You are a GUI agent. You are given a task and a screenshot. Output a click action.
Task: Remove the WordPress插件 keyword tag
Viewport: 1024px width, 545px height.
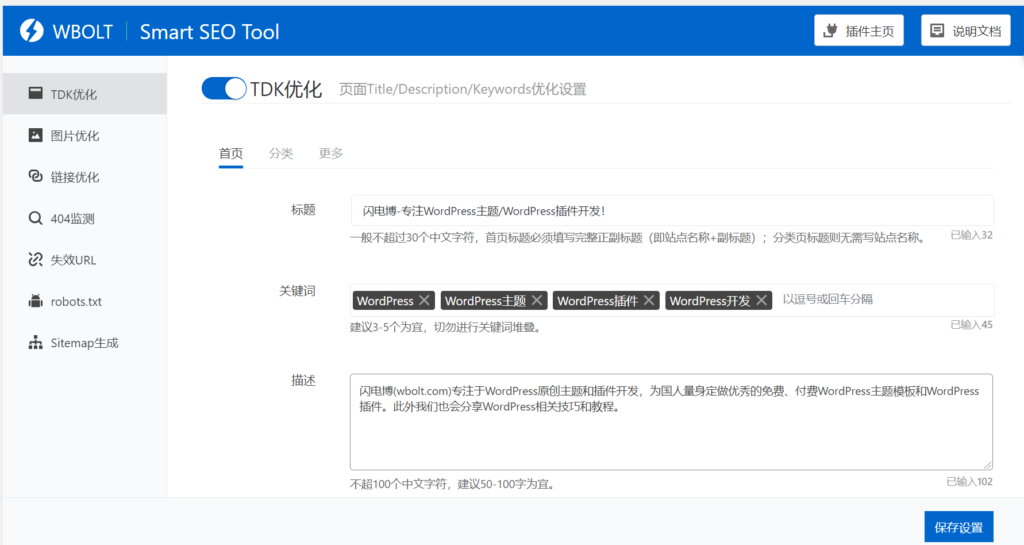click(x=649, y=300)
